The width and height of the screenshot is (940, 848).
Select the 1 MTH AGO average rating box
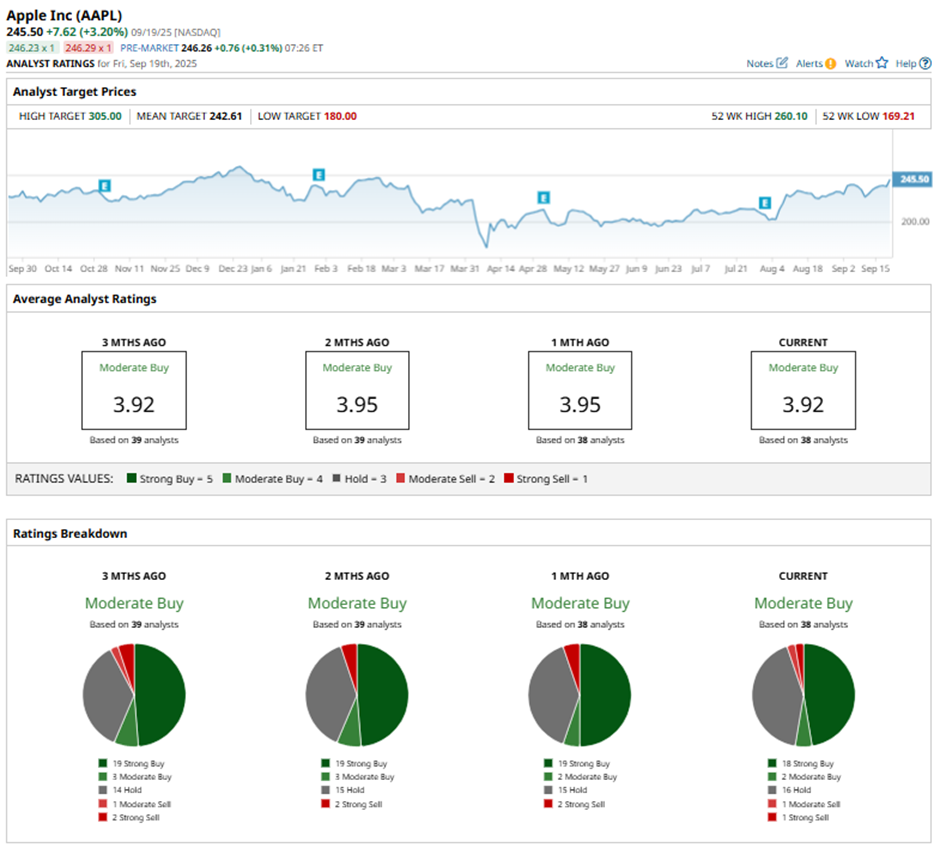[580, 389]
